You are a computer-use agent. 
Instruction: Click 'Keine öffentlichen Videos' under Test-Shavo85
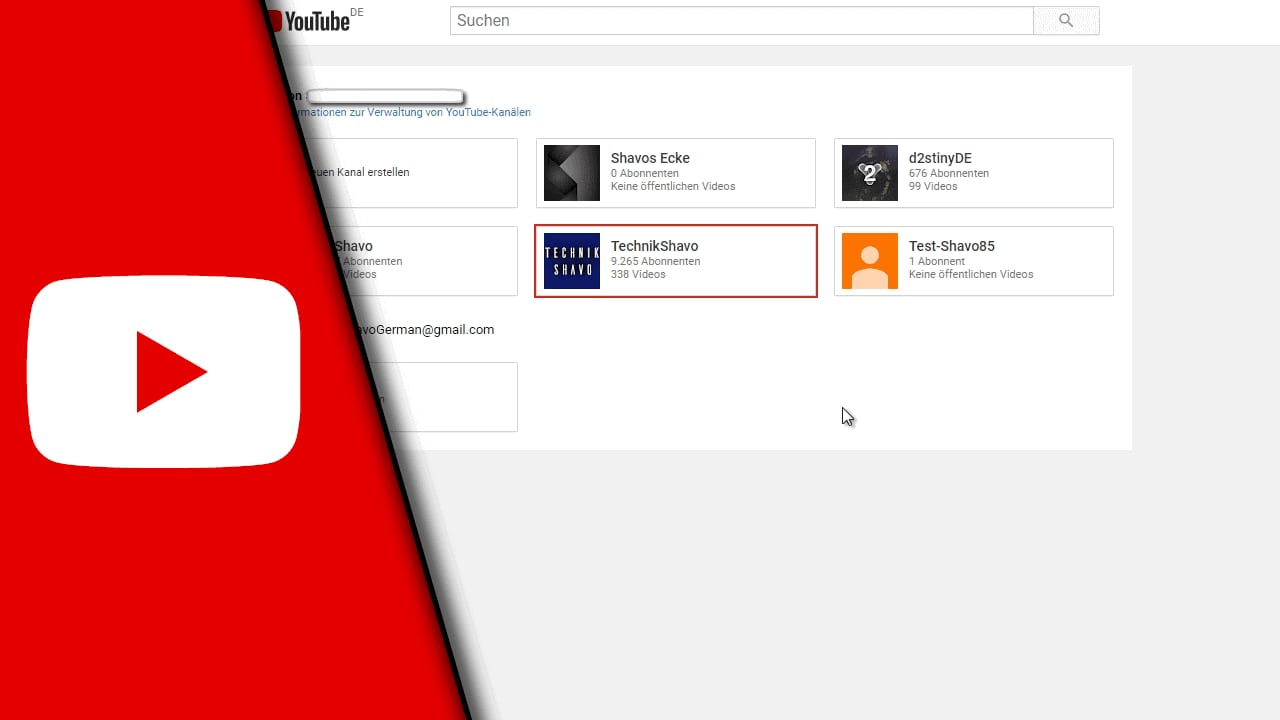click(x=971, y=275)
